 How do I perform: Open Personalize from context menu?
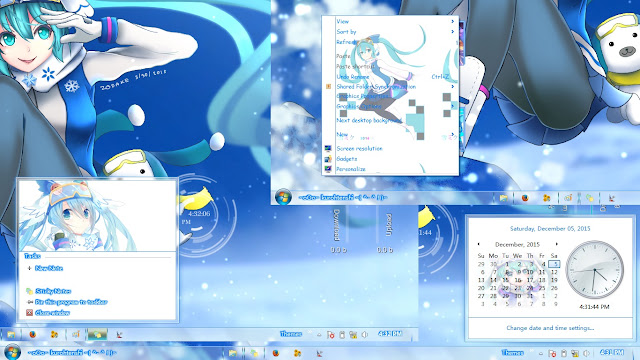[351, 169]
